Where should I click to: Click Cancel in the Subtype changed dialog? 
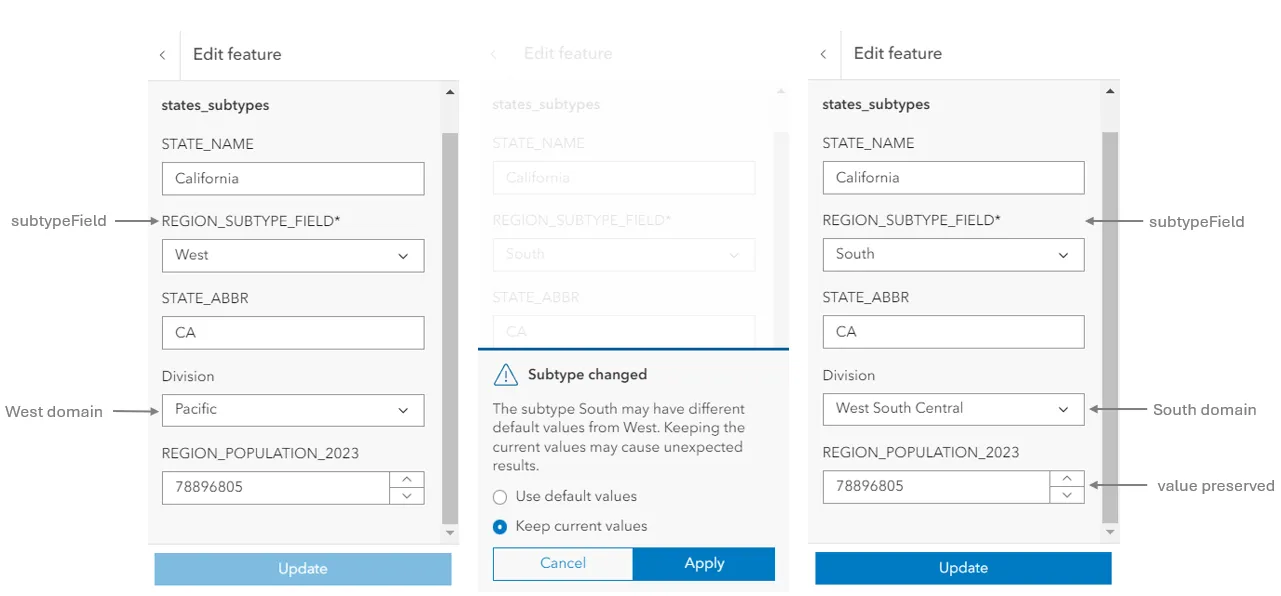(562, 563)
